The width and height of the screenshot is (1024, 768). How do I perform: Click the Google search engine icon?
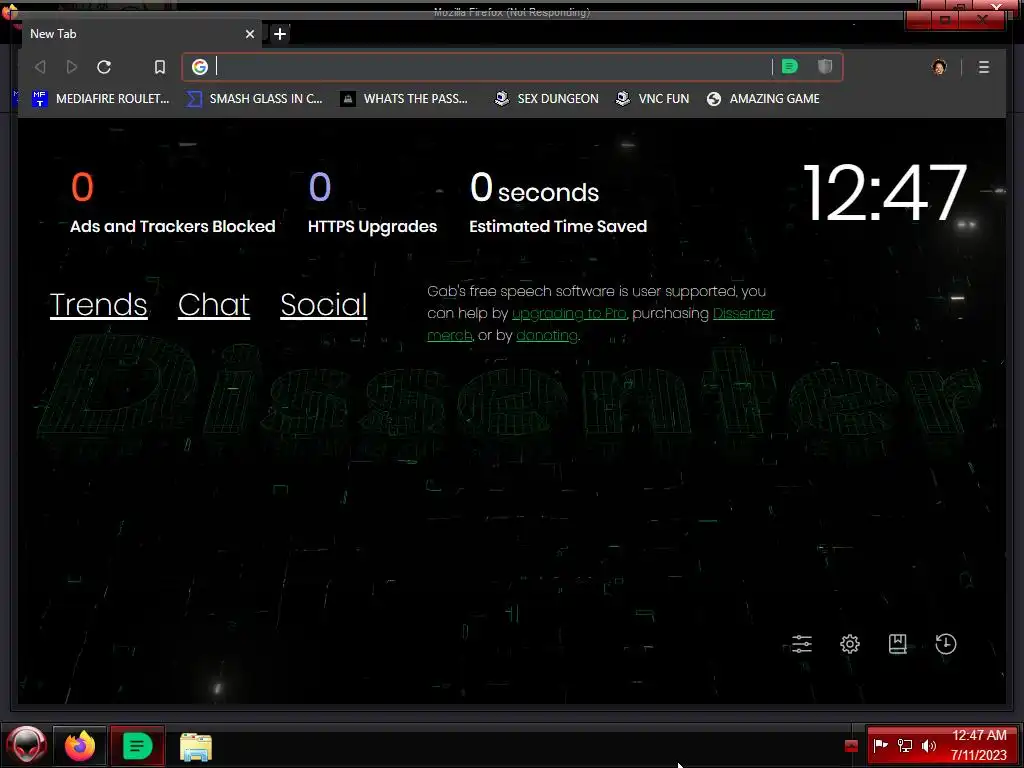[x=200, y=67]
